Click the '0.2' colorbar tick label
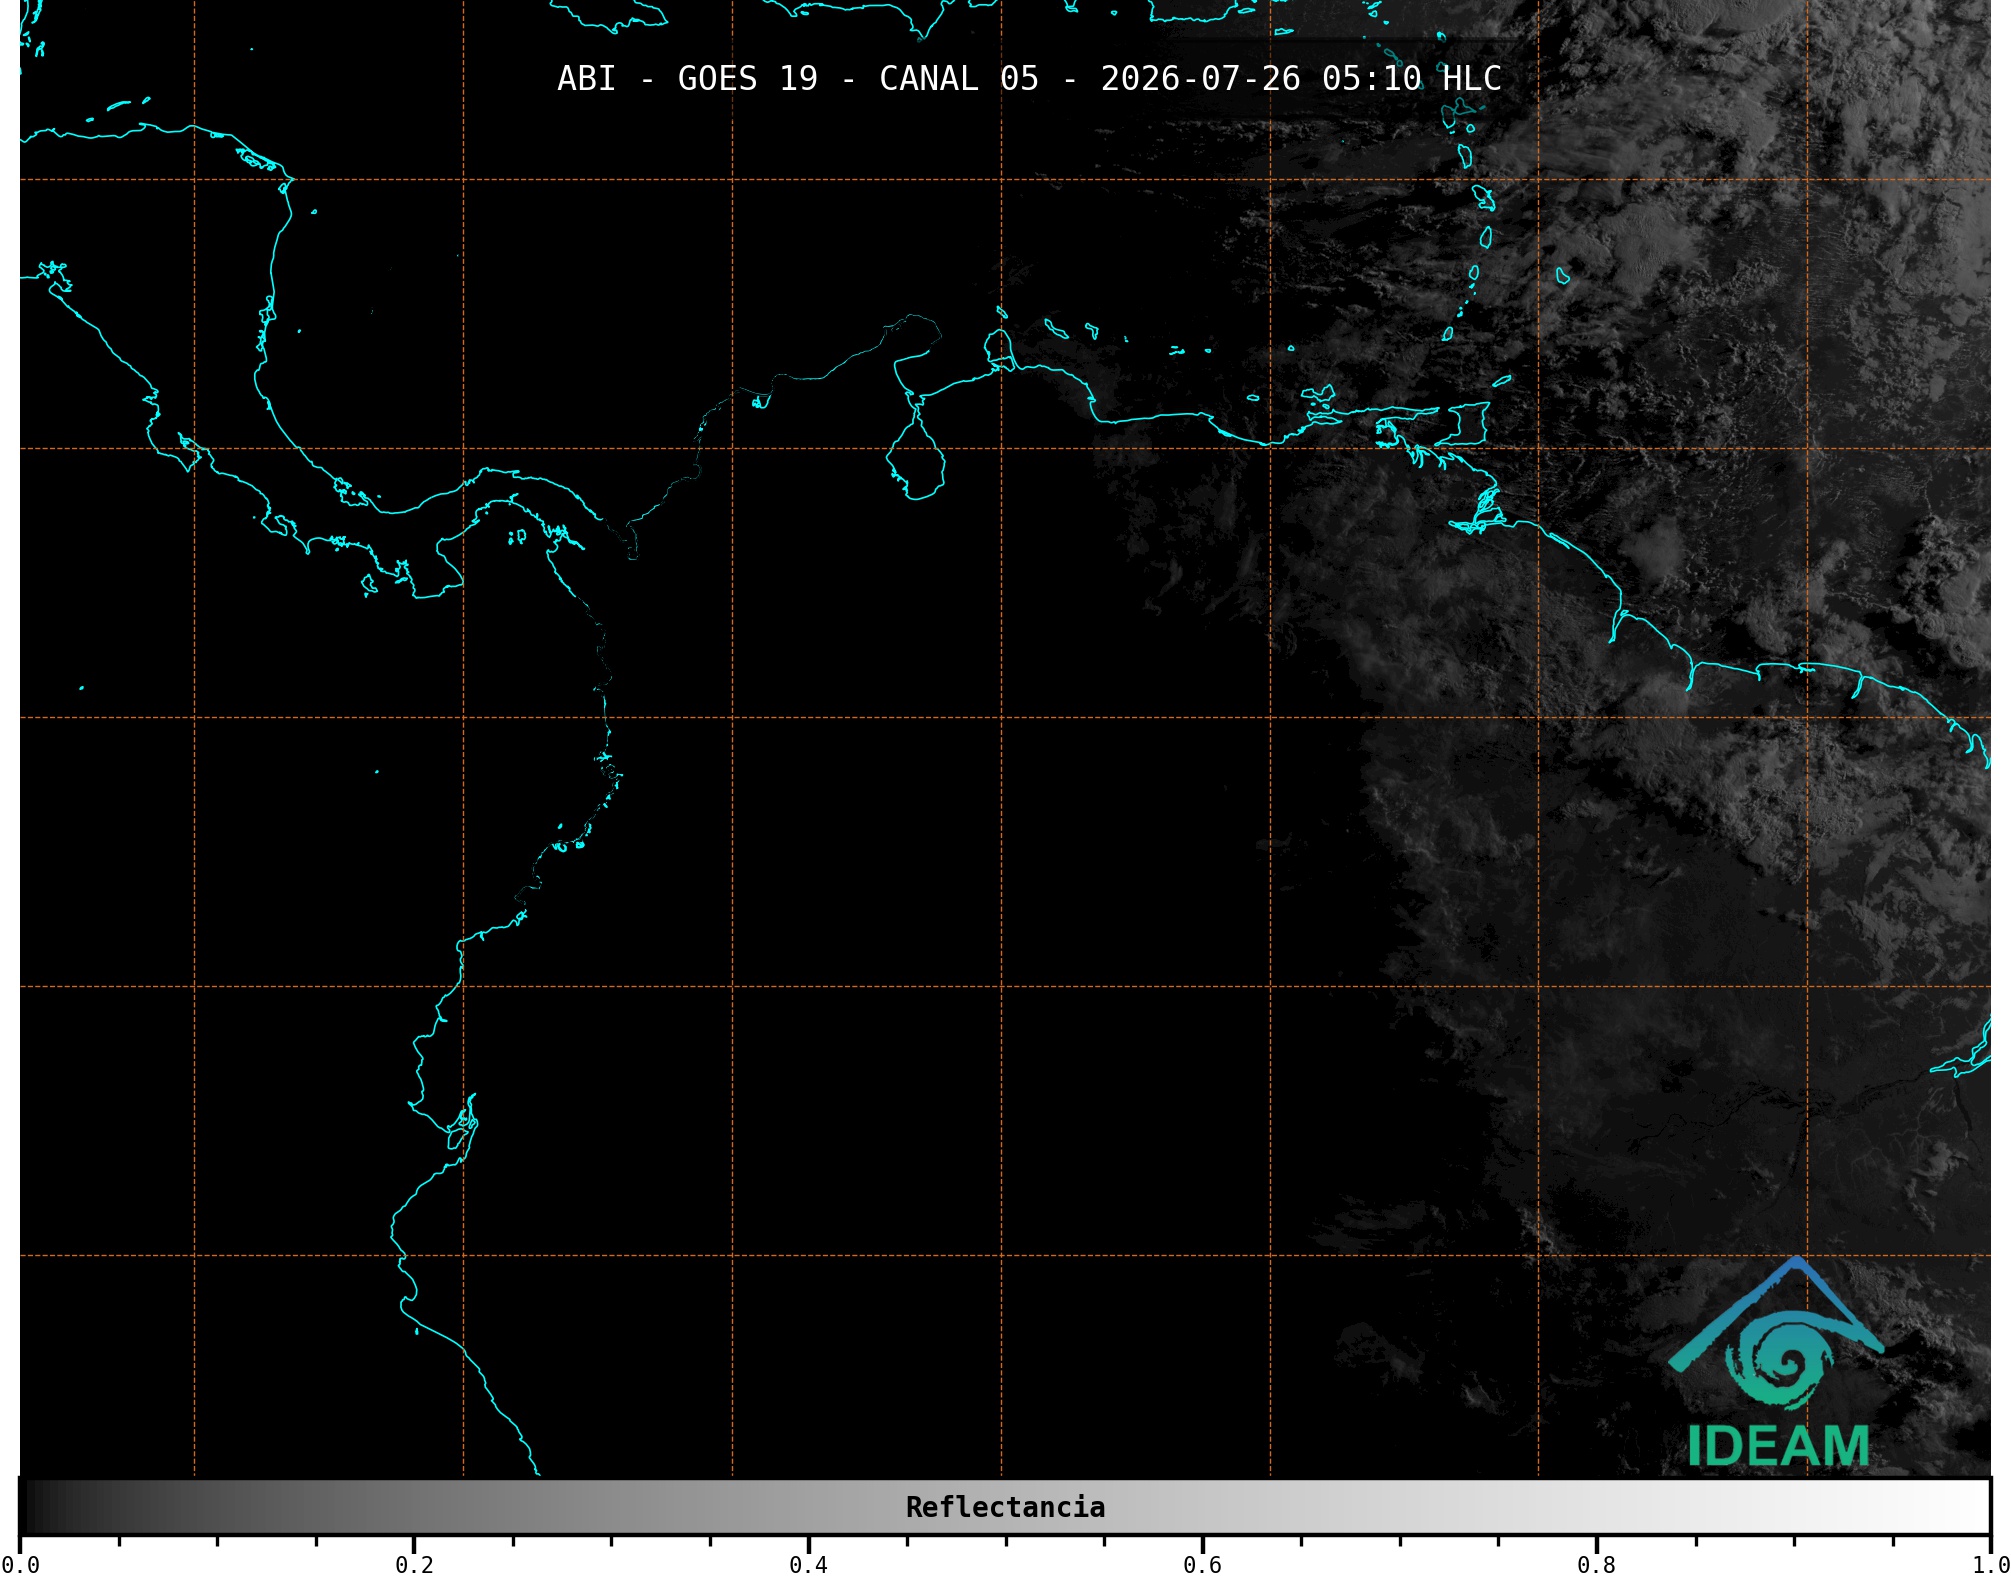2011x1577 pixels. point(414,1565)
